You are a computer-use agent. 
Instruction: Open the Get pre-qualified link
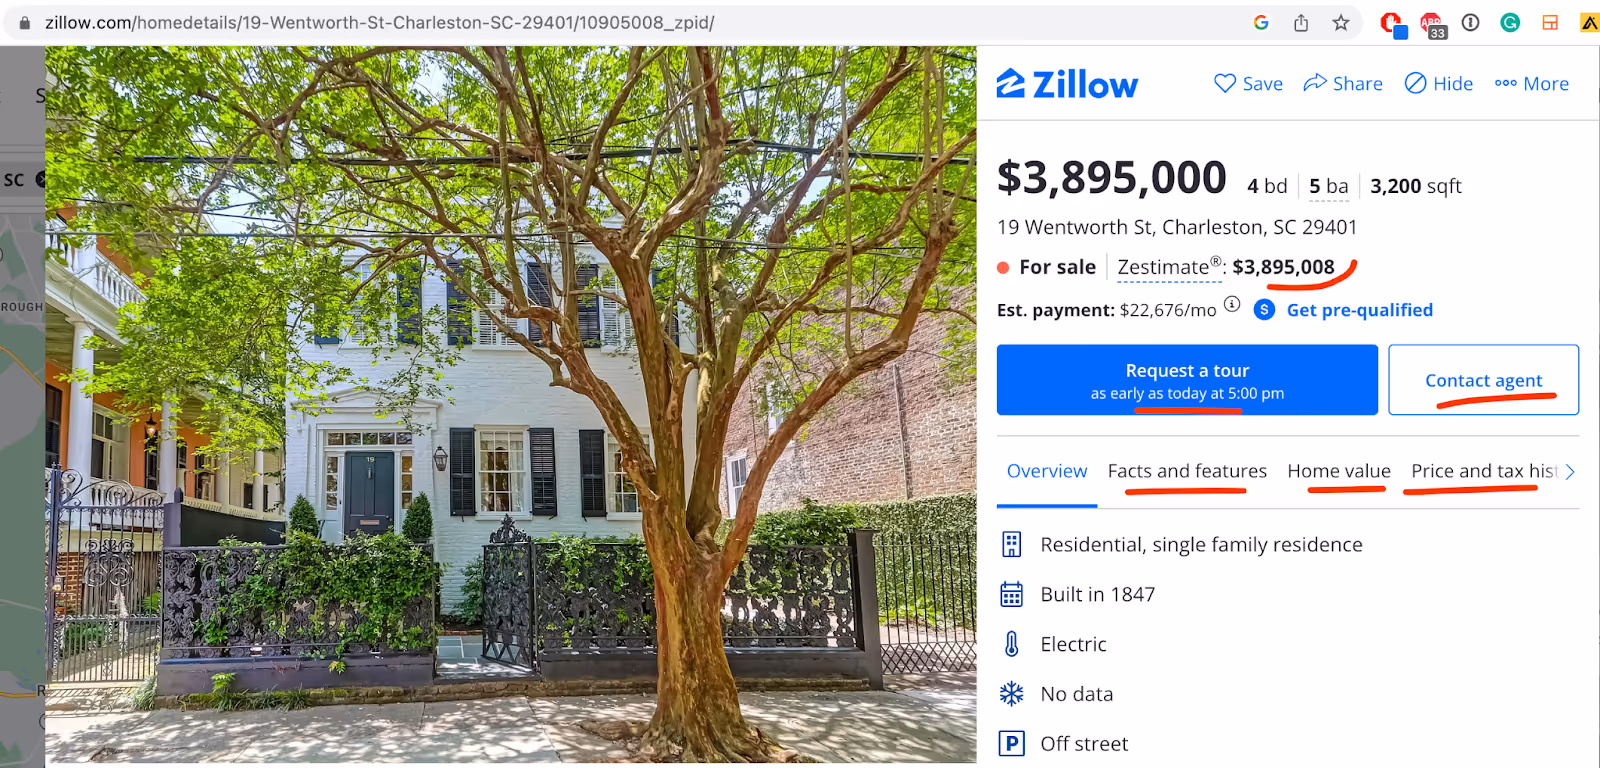pyautogui.click(x=1359, y=310)
